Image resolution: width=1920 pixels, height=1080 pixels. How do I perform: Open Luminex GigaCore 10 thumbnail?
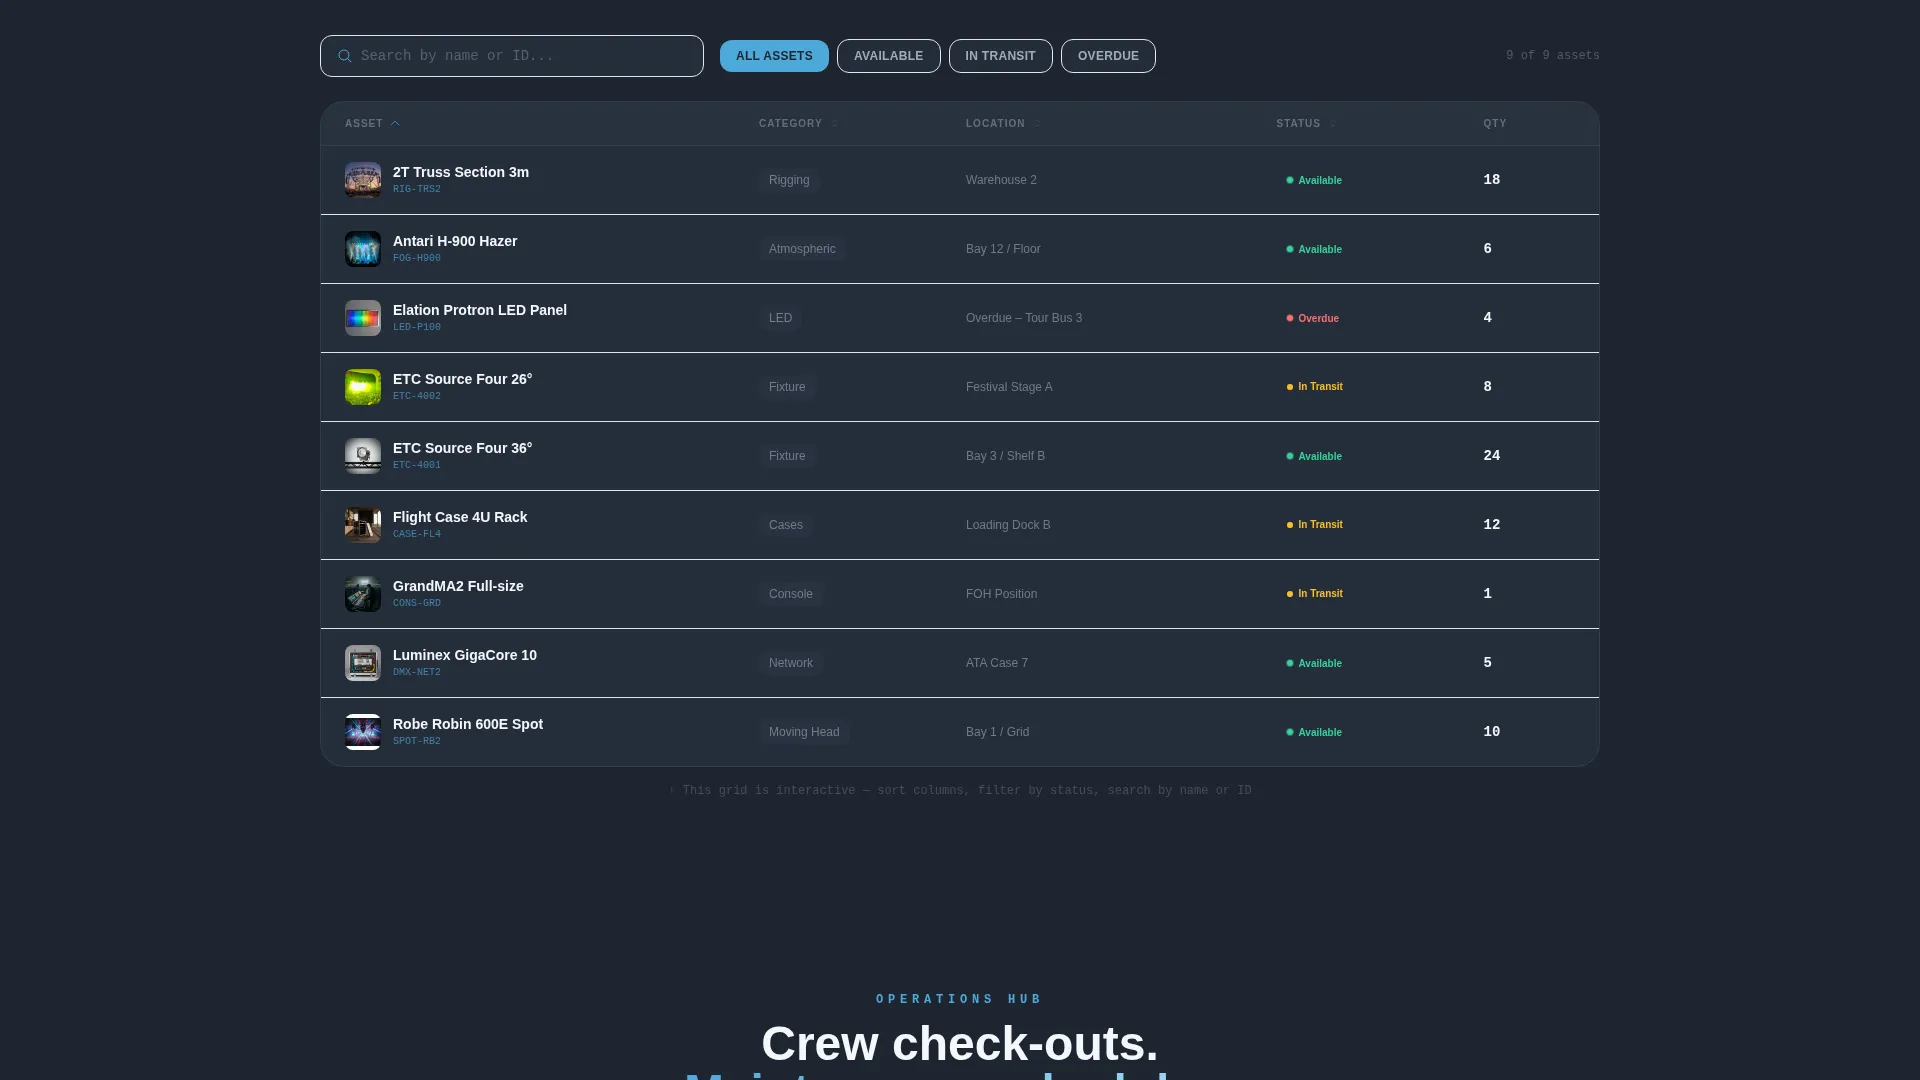(x=363, y=663)
